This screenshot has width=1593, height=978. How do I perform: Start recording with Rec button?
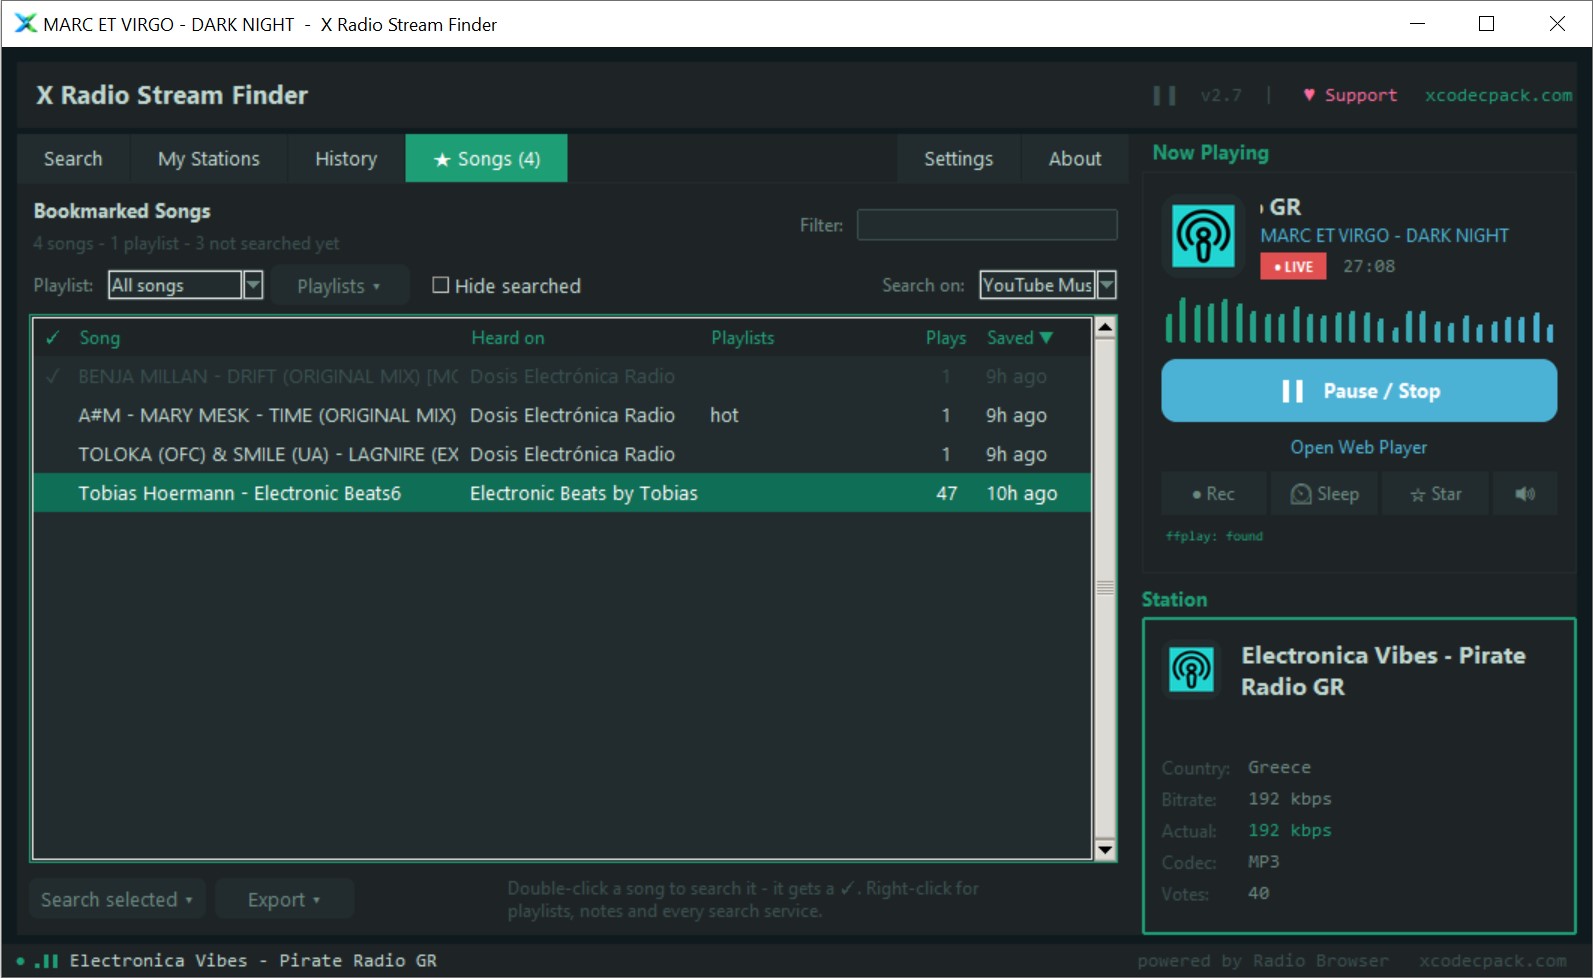pyautogui.click(x=1213, y=494)
